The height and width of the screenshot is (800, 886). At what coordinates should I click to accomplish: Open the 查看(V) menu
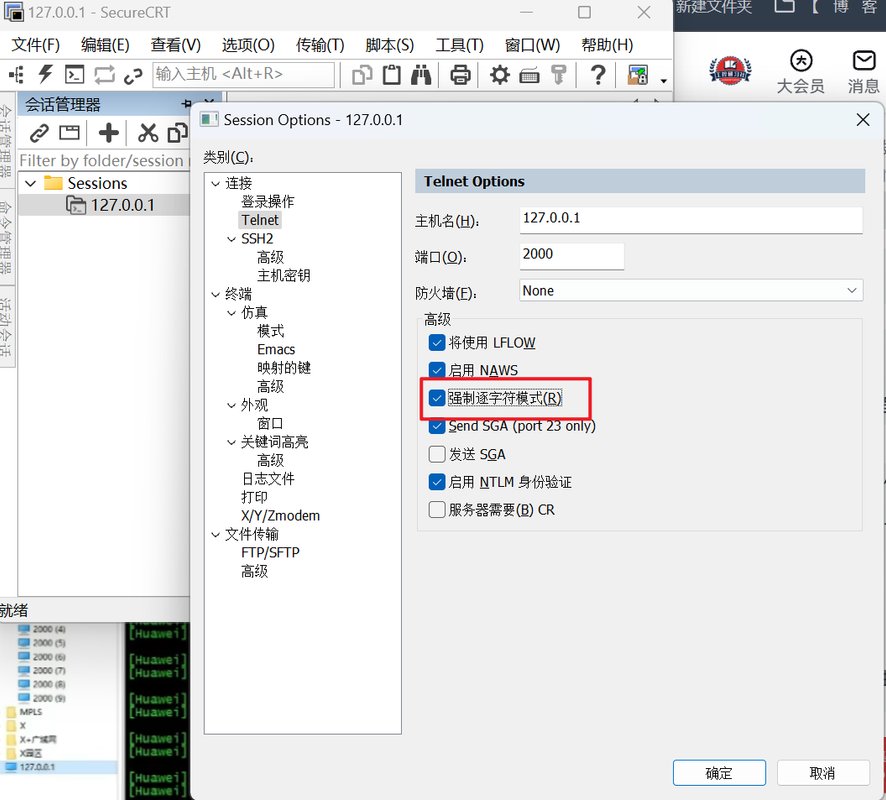tap(176, 45)
